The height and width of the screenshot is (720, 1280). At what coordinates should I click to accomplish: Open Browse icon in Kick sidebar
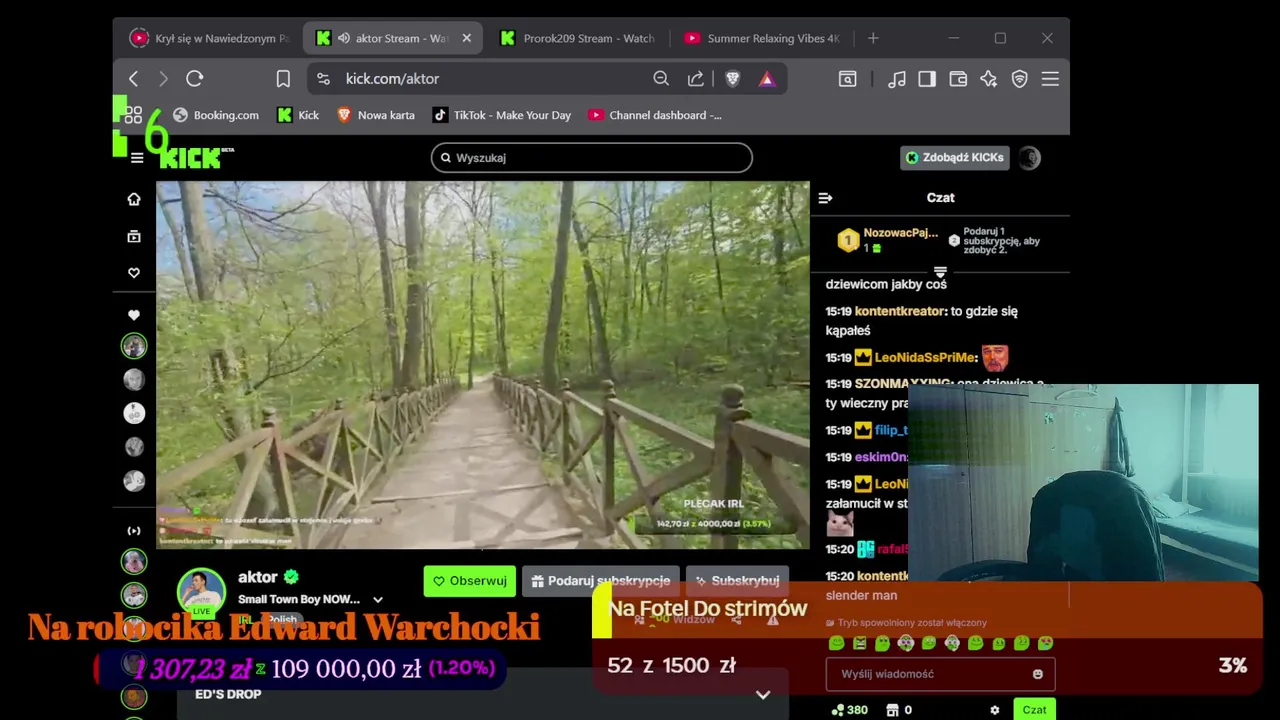134,236
